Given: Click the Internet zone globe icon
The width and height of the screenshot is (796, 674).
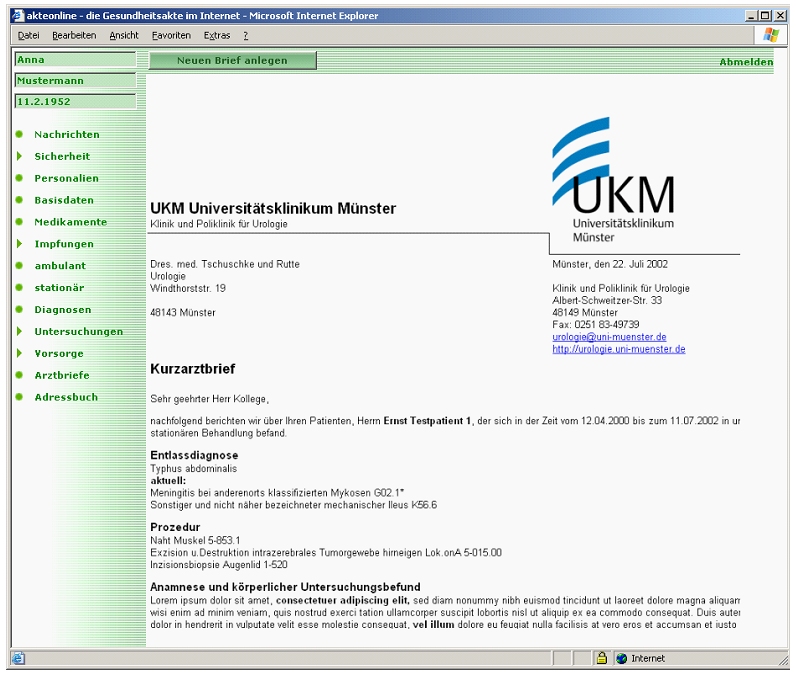Looking at the screenshot, I should pyautogui.click(x=621, y=658).
